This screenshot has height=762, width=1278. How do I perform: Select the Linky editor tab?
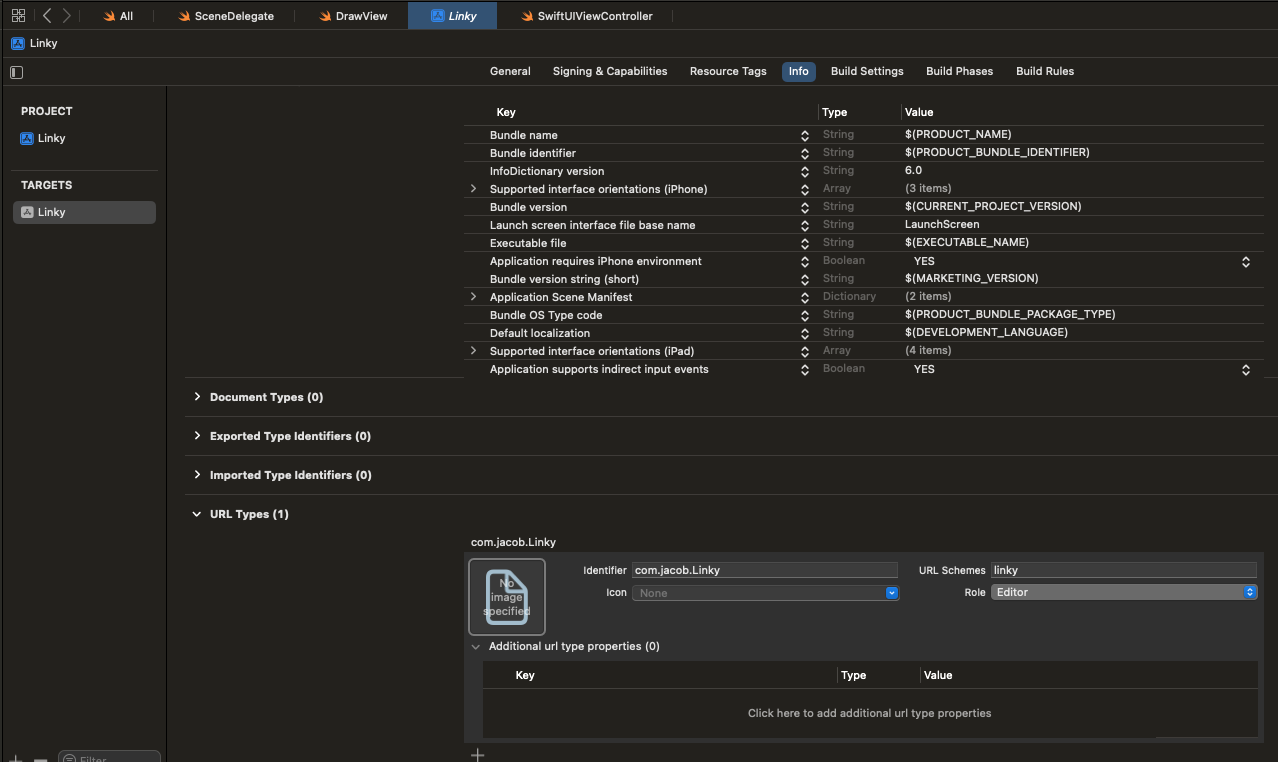point(453,16)
